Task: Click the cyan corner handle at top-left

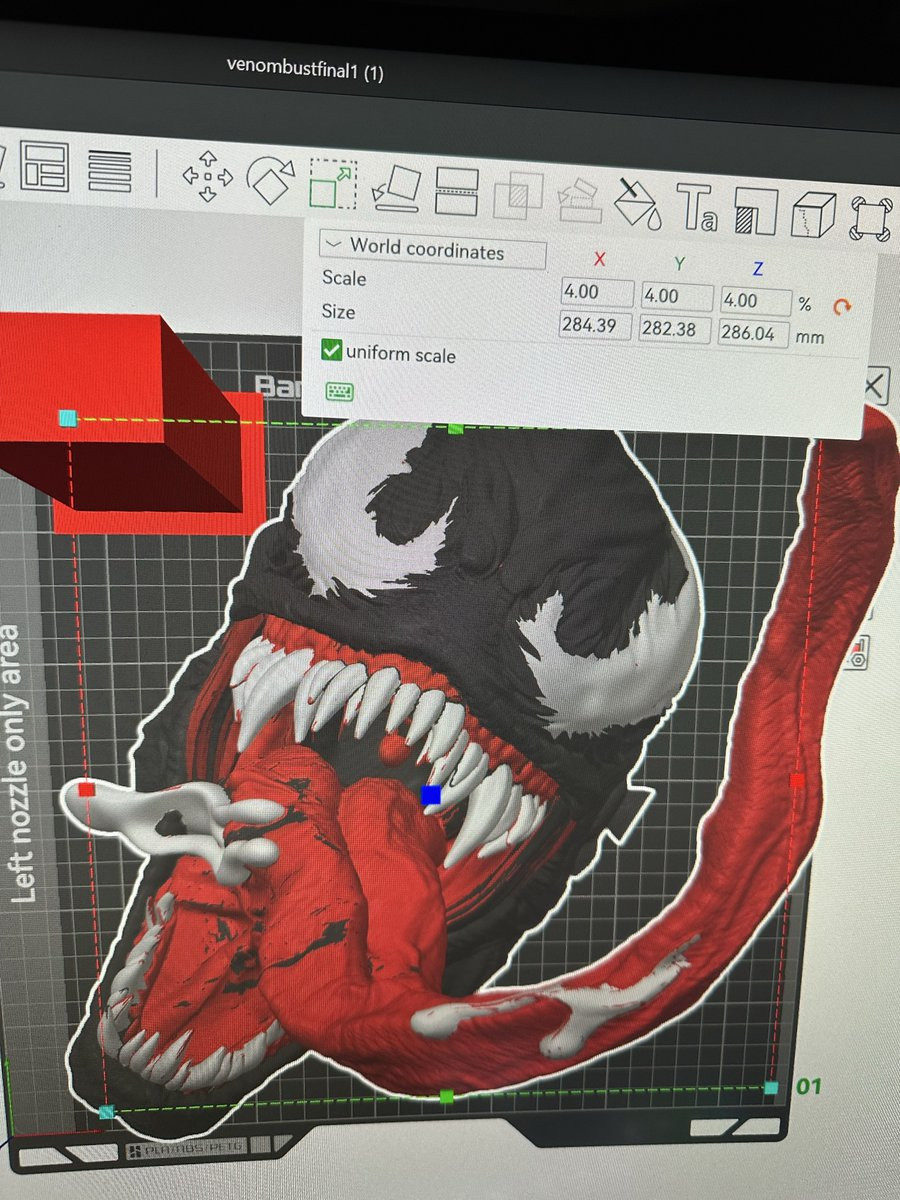Action: tap(67, 418)
